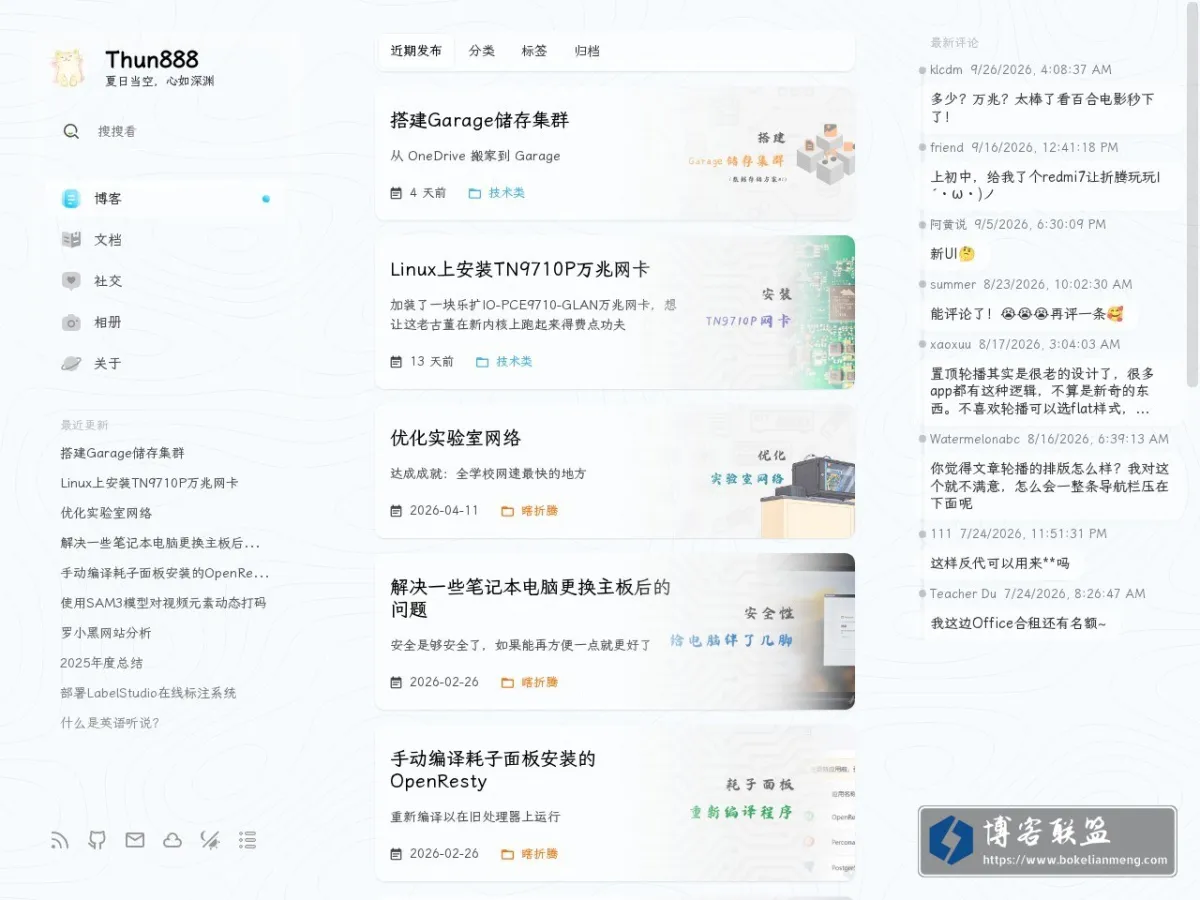Click the 博客联盟 banner
Screen dimensions: 1200x900
1047,841
